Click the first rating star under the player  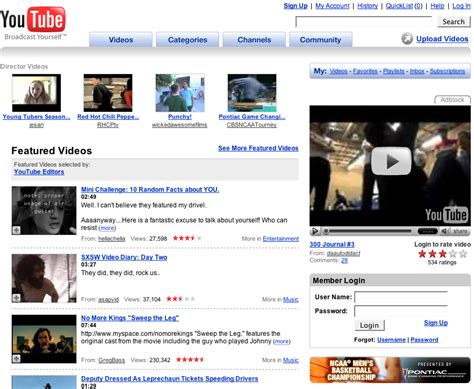(x=422, y=254)
